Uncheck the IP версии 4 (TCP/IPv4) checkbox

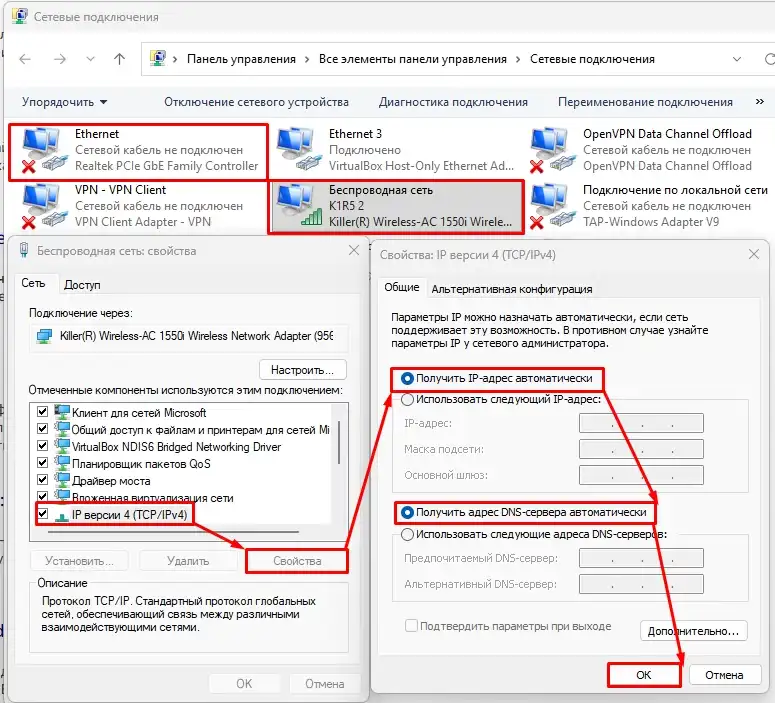[x=42, y=514]
